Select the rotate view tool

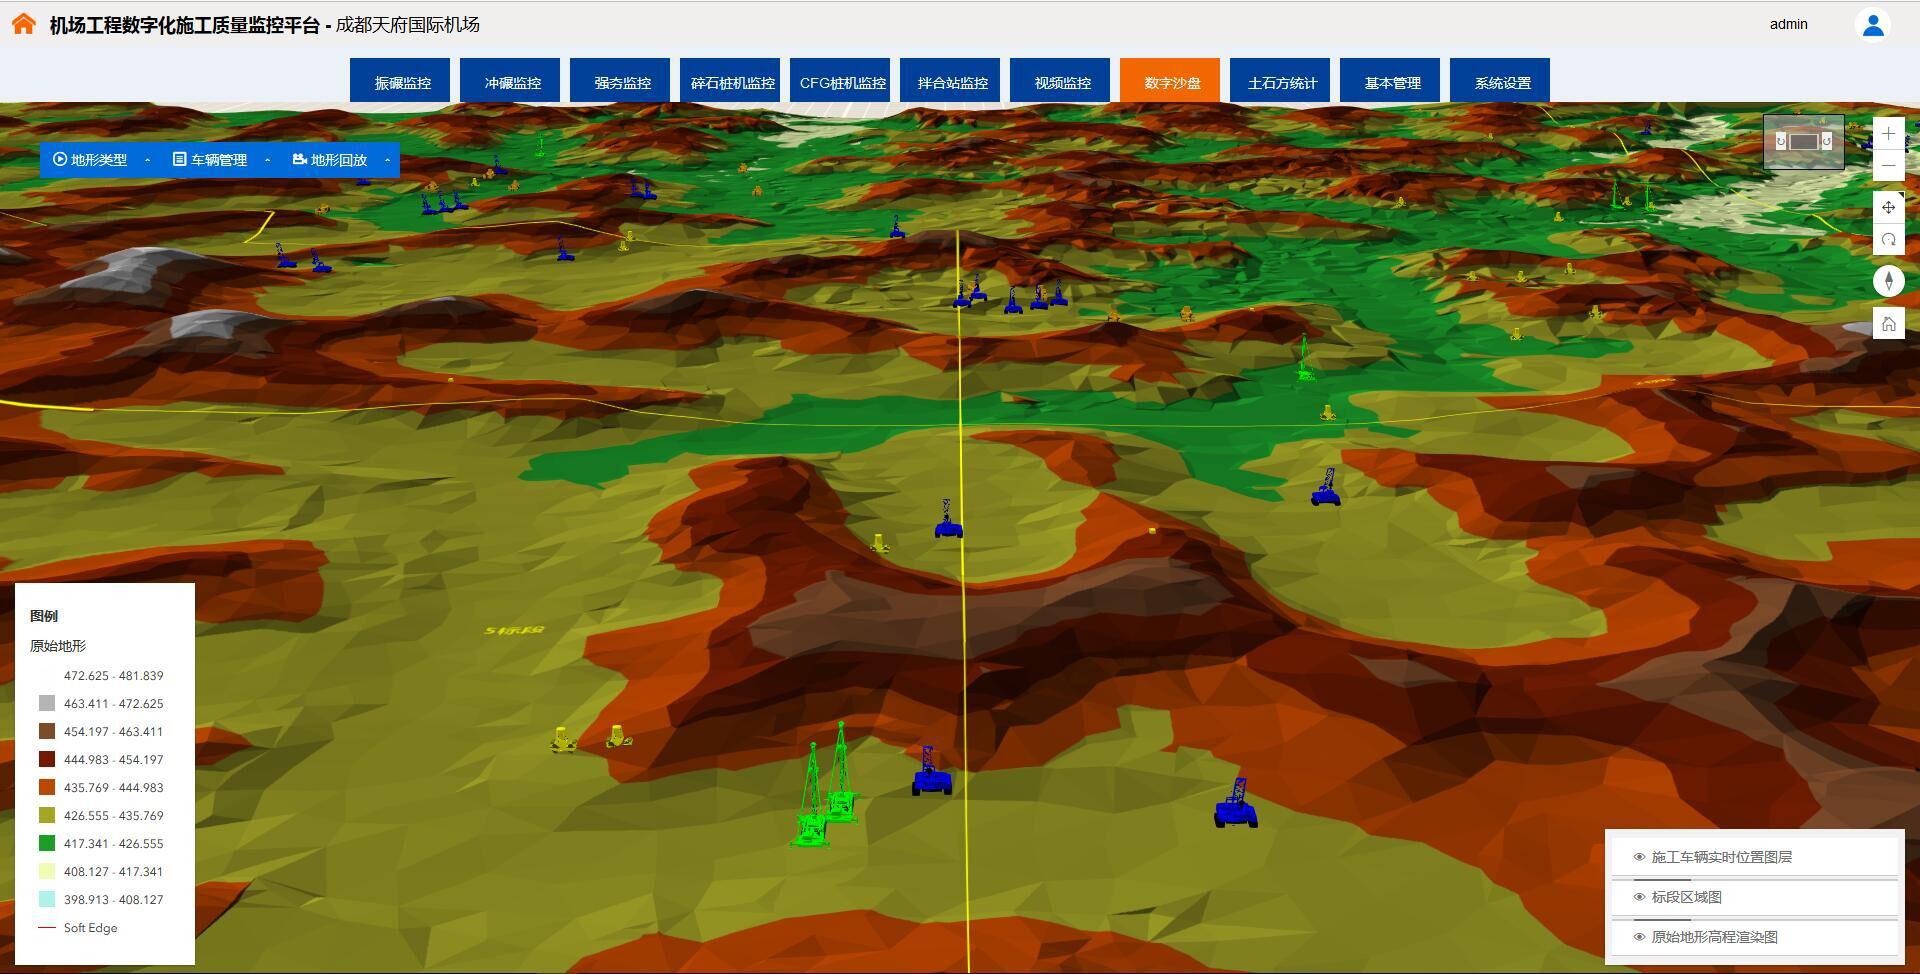1888,240
